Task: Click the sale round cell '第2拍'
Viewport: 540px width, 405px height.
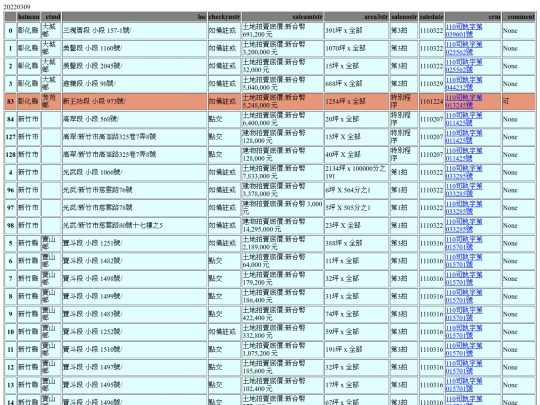Action: pos(404,84)
